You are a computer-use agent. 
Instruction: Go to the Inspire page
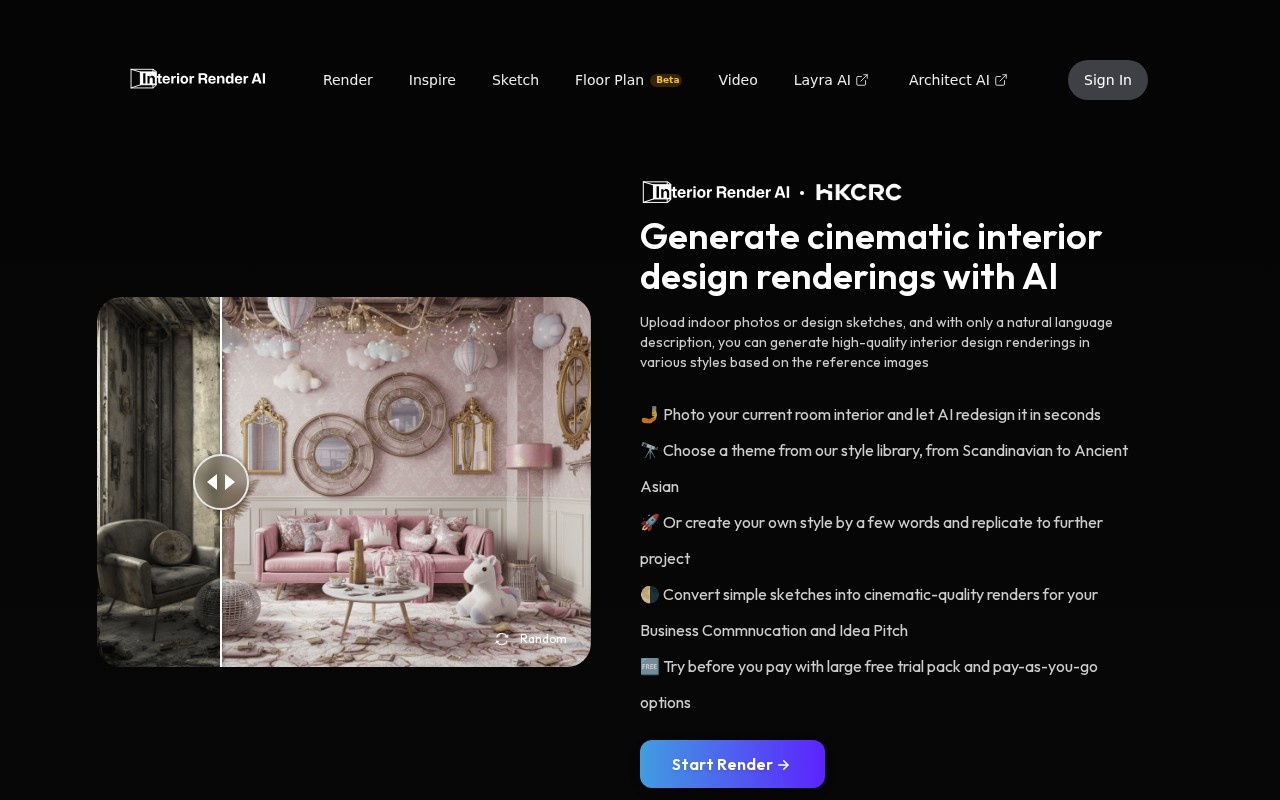tap(432, 80)
